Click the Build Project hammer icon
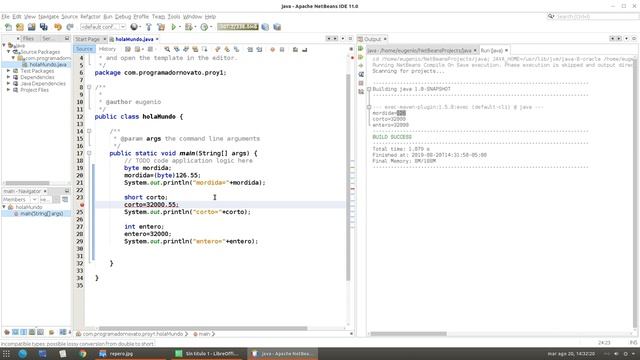Screen dimensions: 640x360 pyautogui.click(x=149, y=27)
